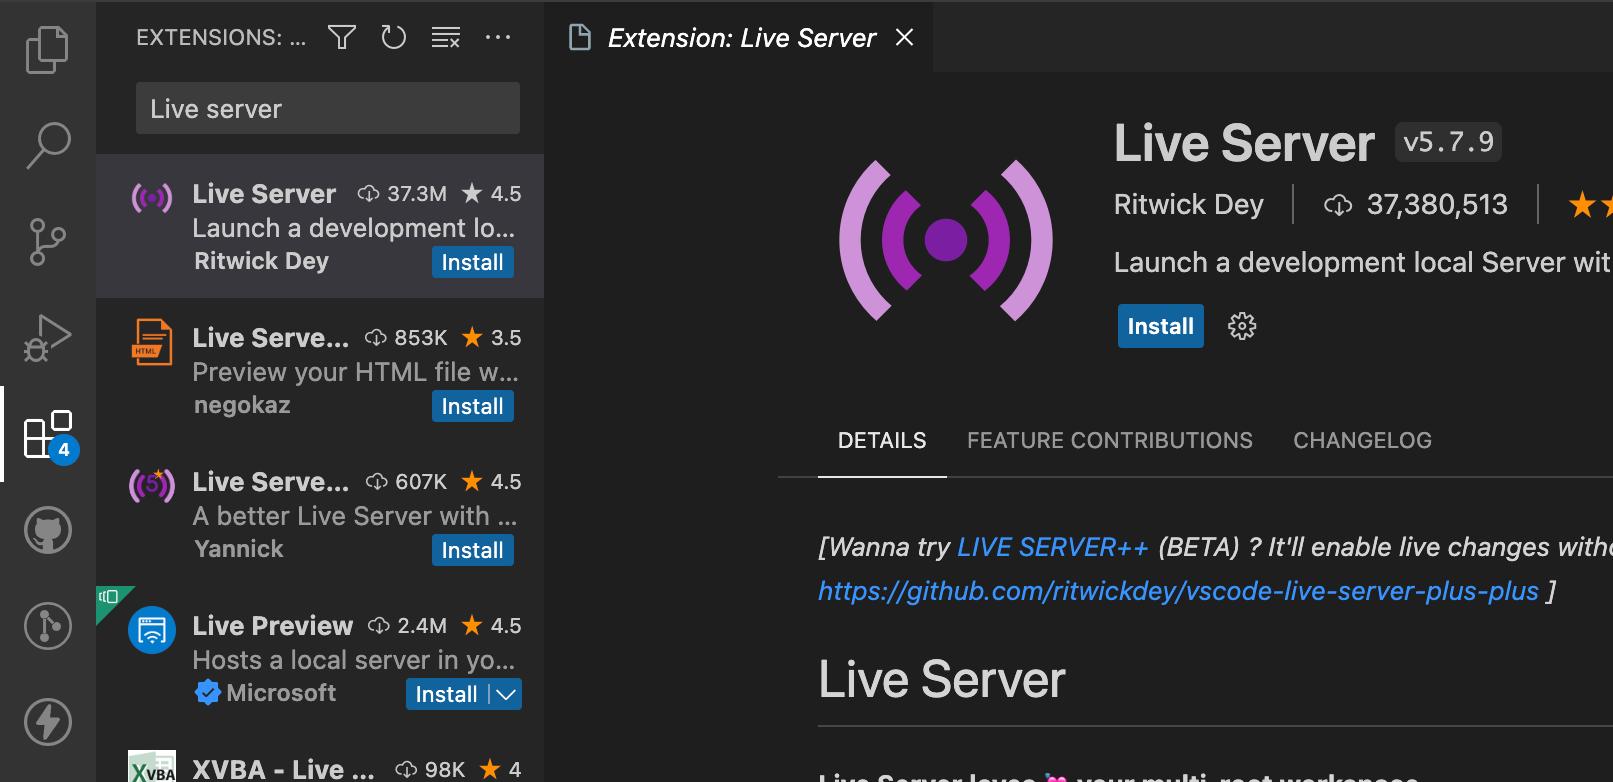The height and width of the screenshot is (782, 1613).
Task: Open the vscode-live-server-plus-plus GitHub URL
Action: [x=1178, y=591]
